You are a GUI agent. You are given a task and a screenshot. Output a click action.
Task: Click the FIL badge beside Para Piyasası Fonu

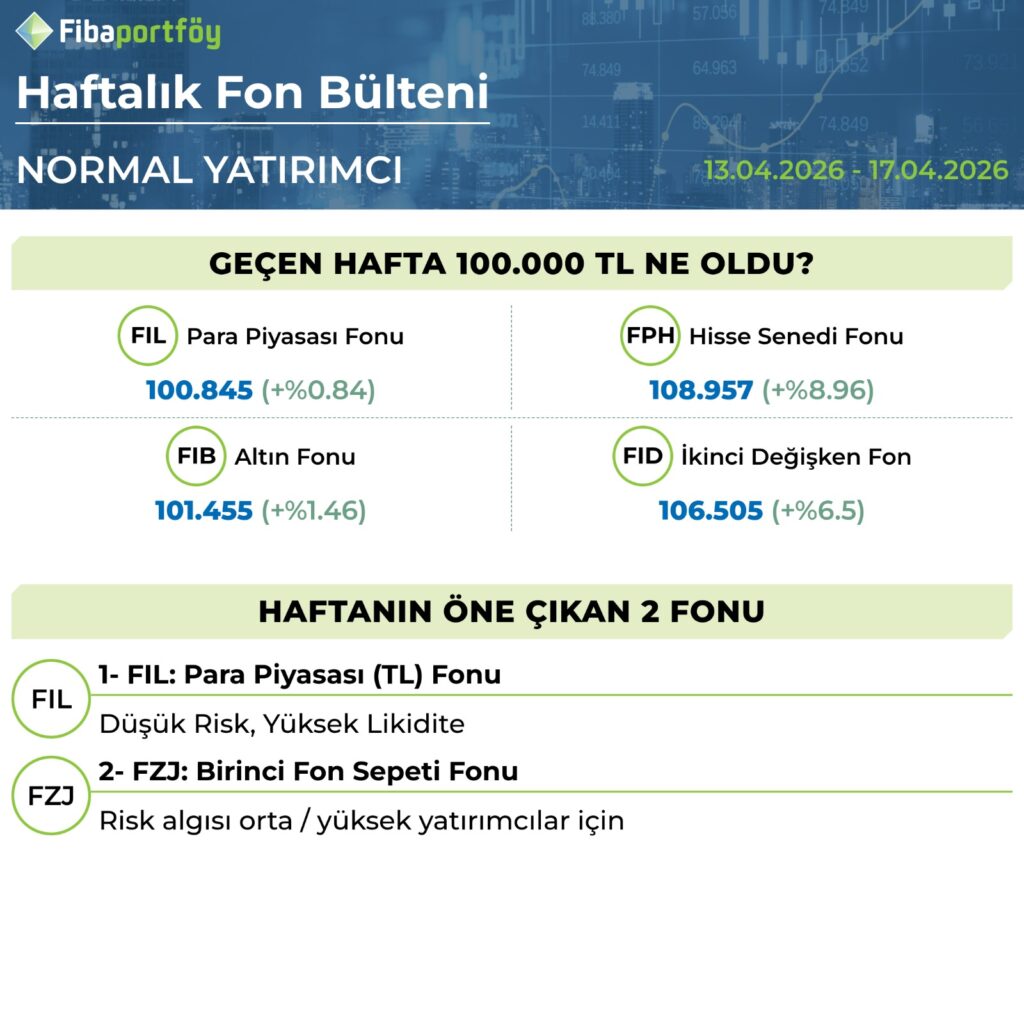[148, 335]
